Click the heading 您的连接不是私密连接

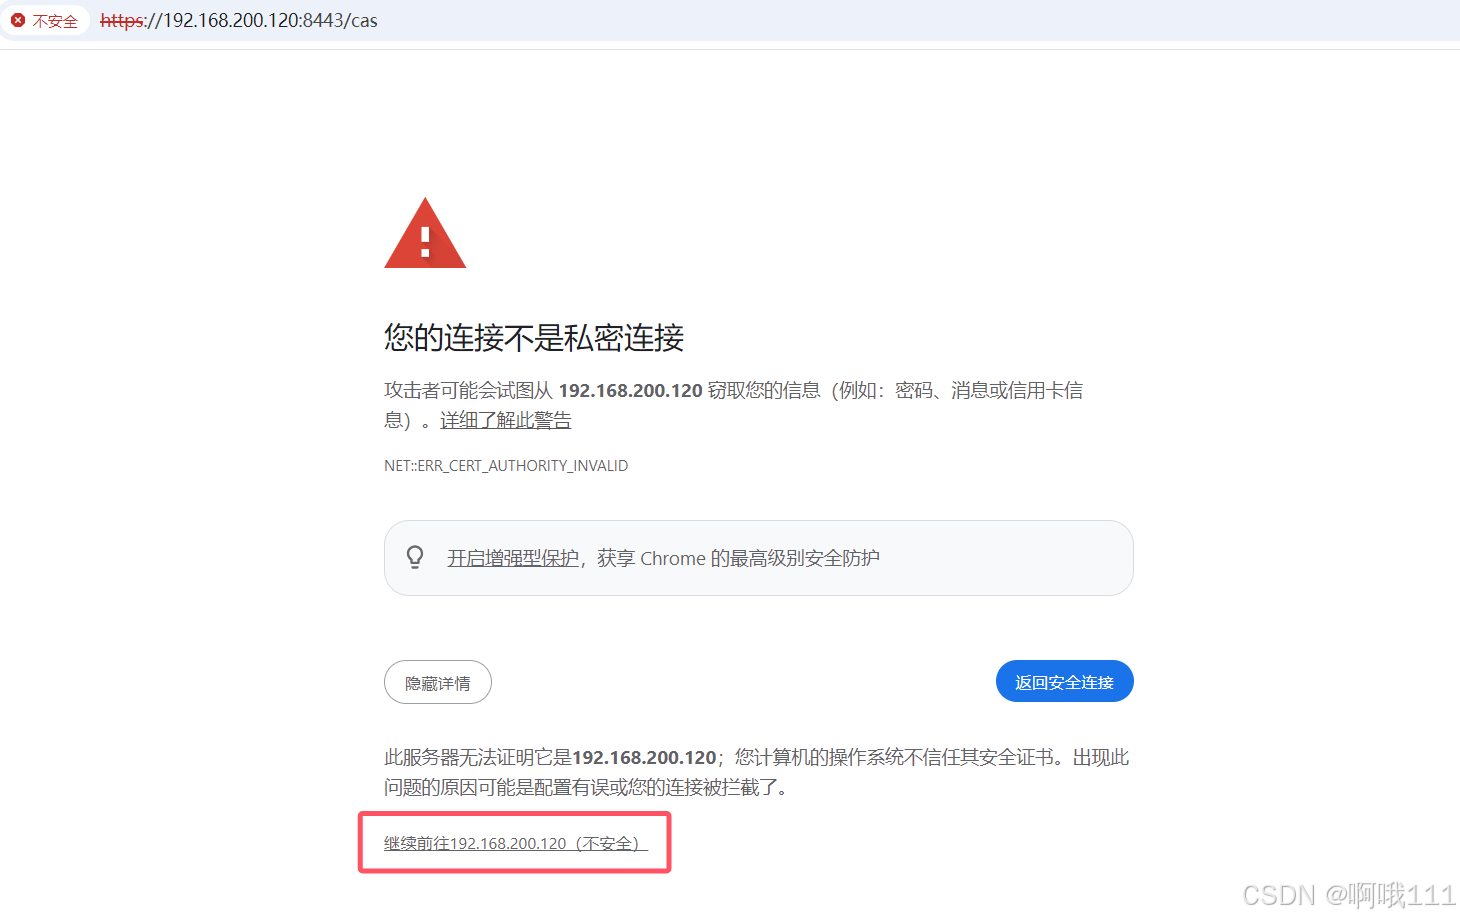click(534, 338)
